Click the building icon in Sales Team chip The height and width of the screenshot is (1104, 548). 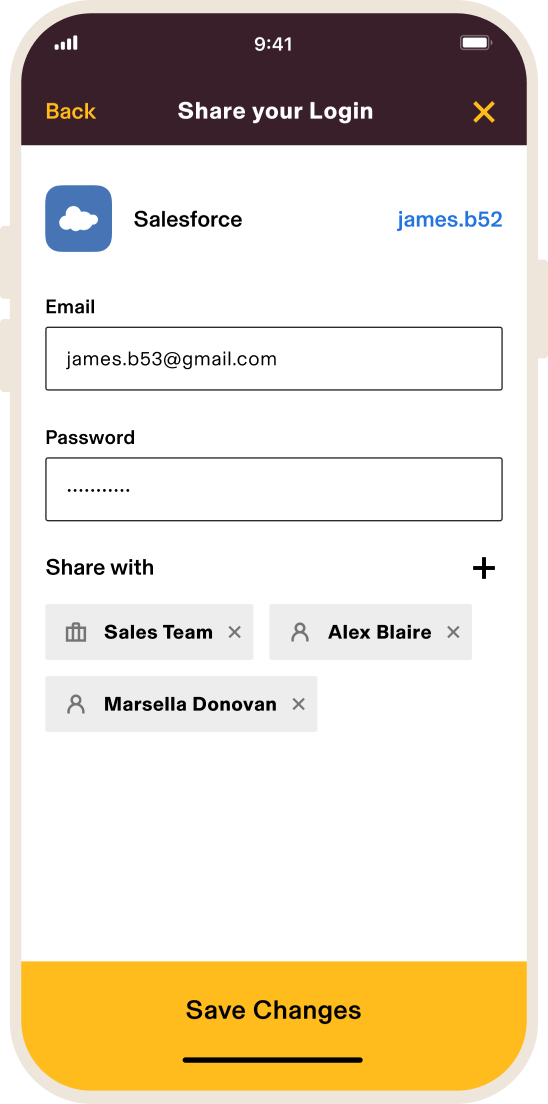tap(75, 632)
